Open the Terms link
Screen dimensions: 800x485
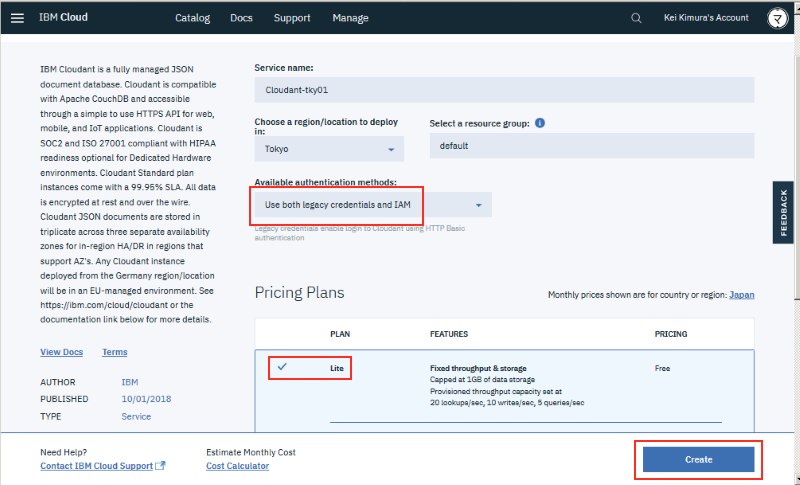pos(114,352)
